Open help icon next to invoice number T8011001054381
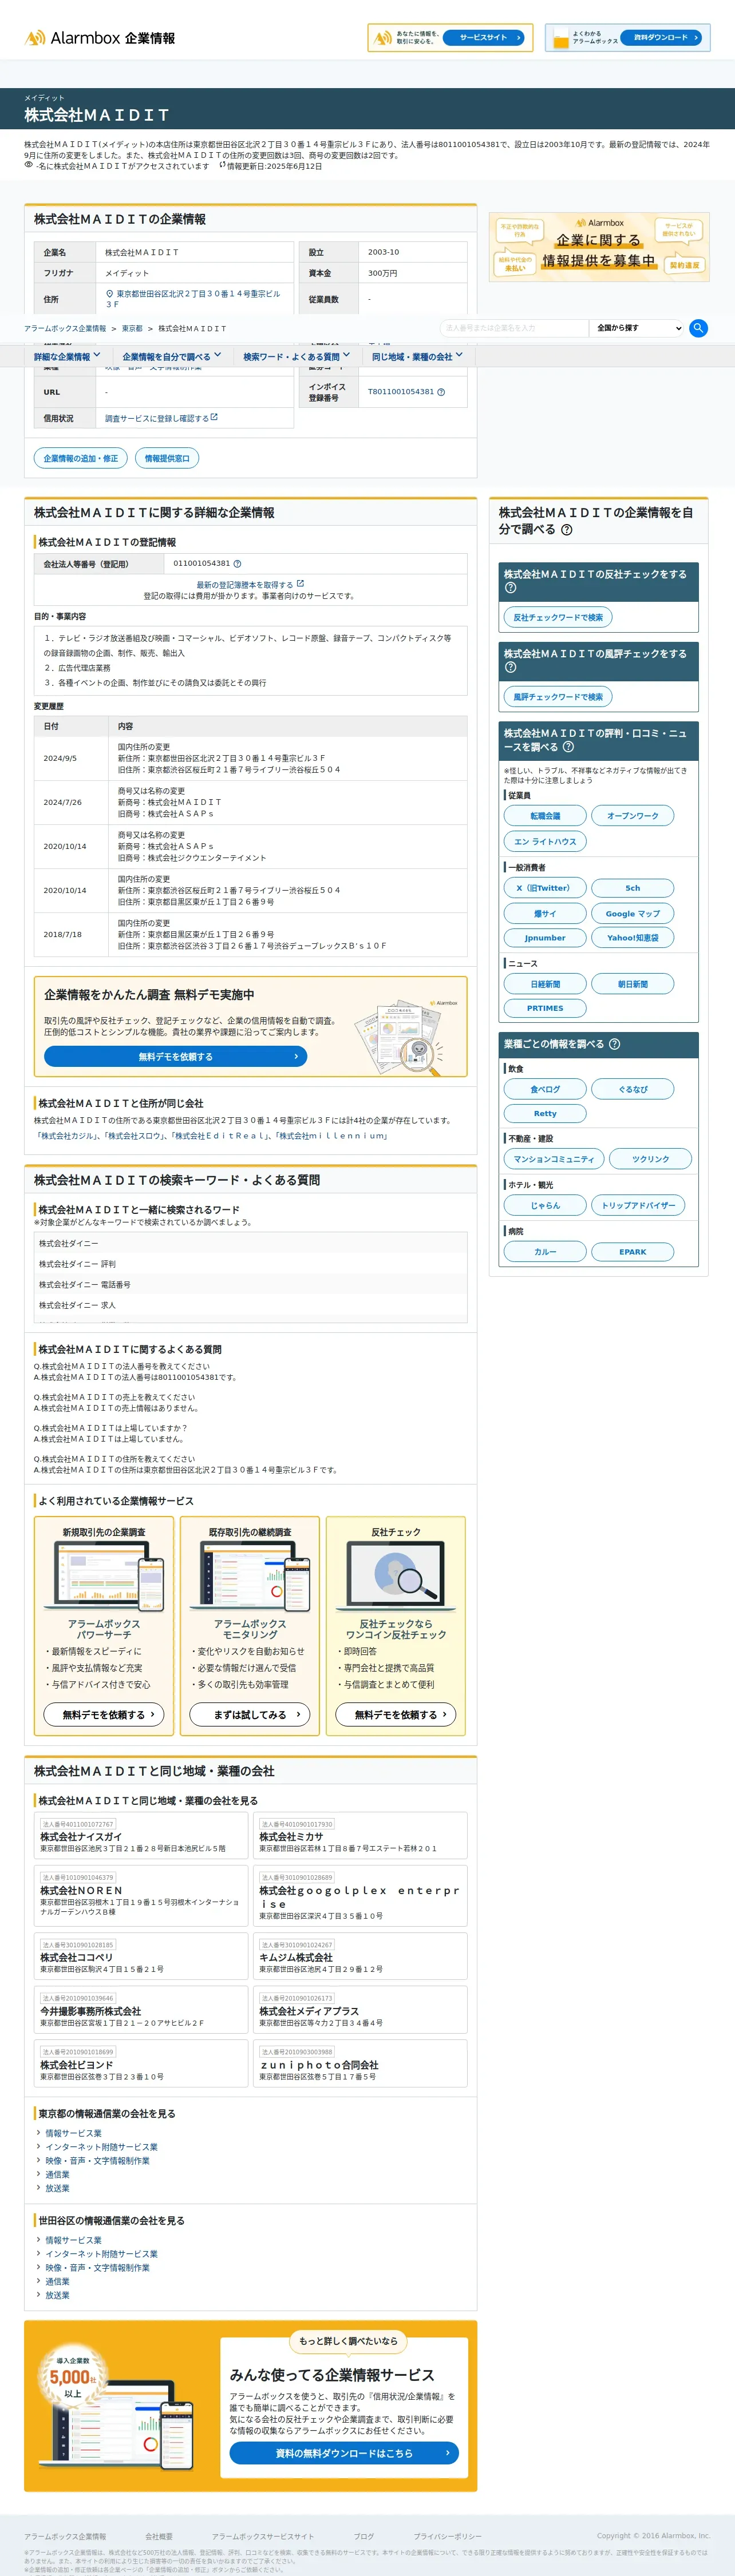 [x=441, y=392]
